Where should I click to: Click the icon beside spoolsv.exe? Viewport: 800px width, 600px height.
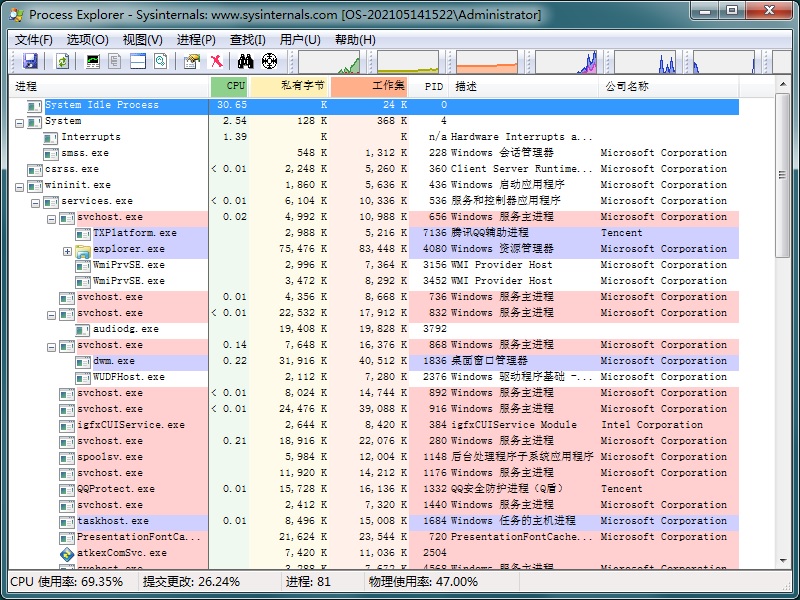pyautogui.click(x=67, y=458)
